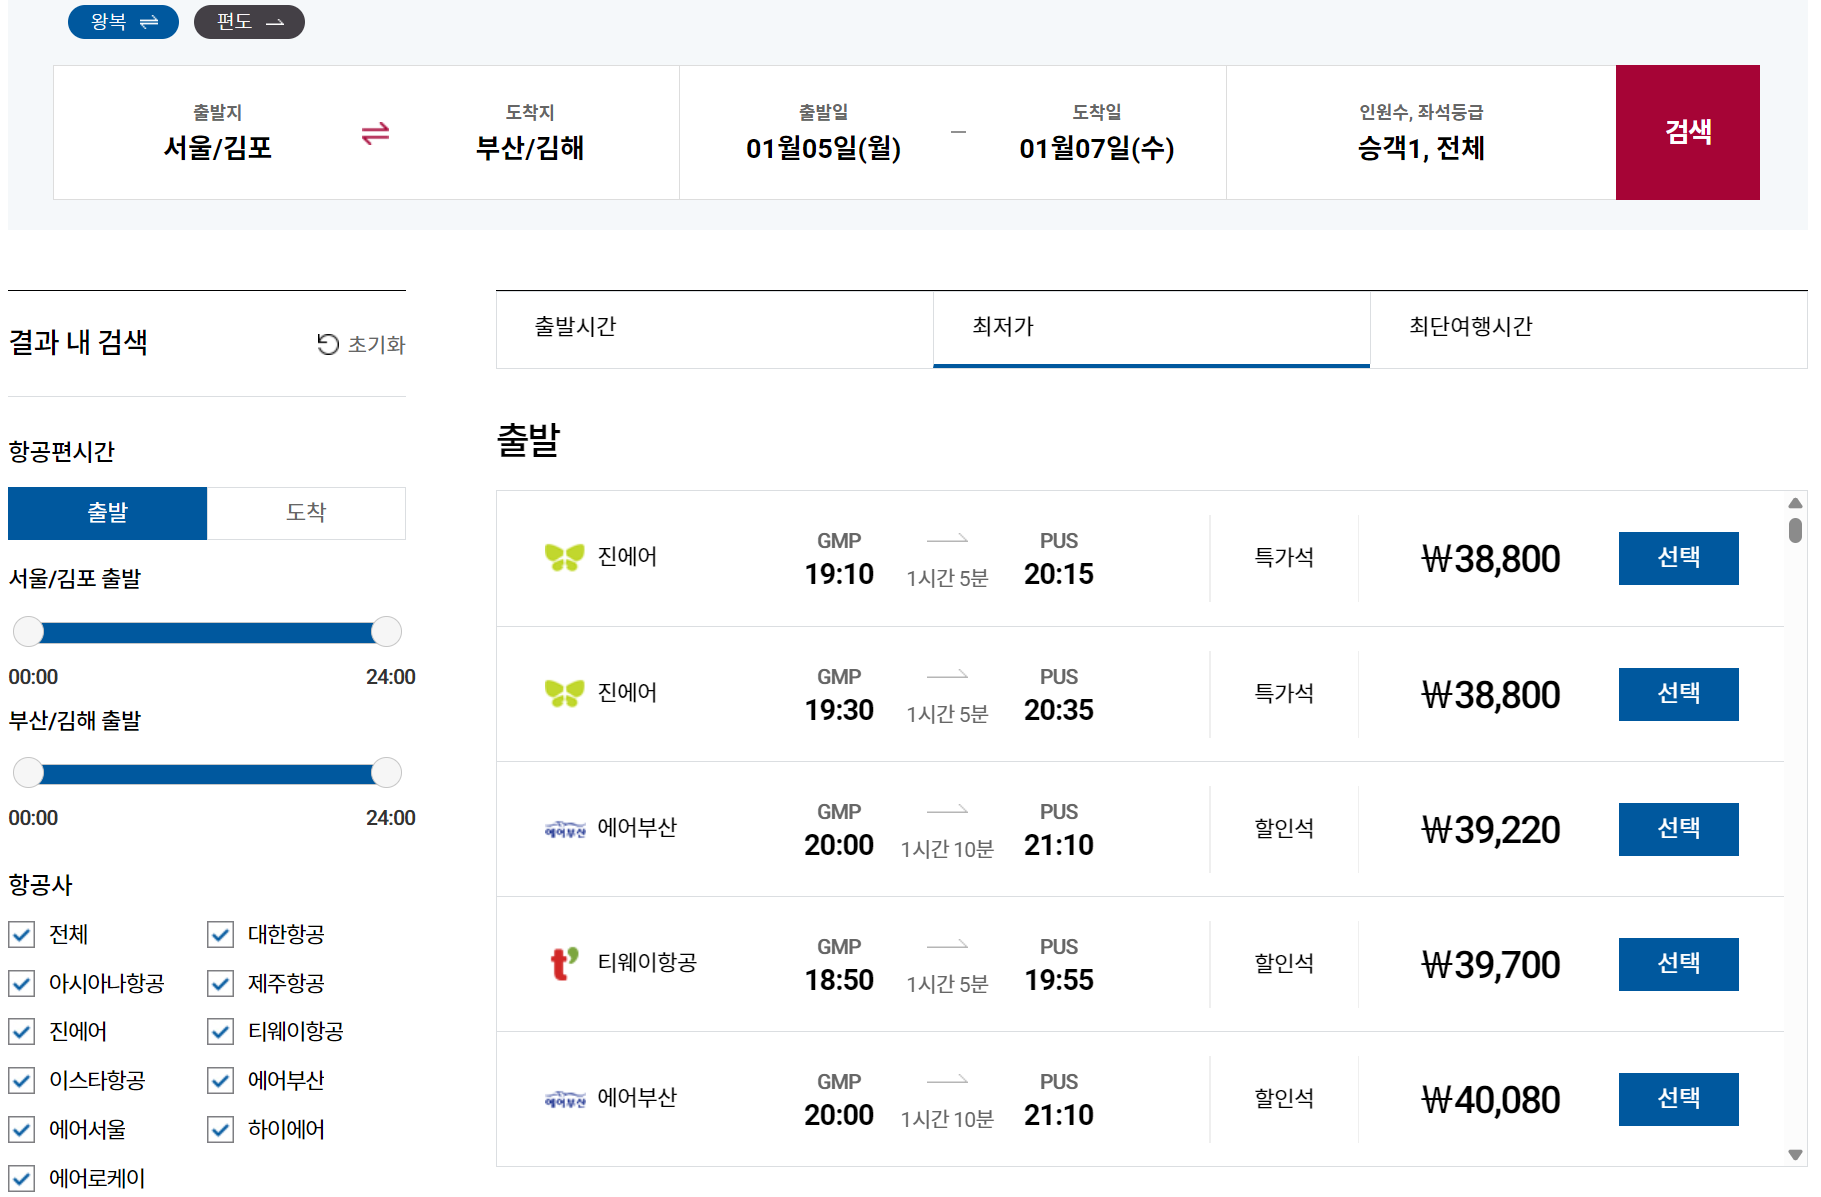Uncheck the 하이에어 airline checkbox
Viewport: 1821px width, 1197px height.
[x=219, y=1130]
